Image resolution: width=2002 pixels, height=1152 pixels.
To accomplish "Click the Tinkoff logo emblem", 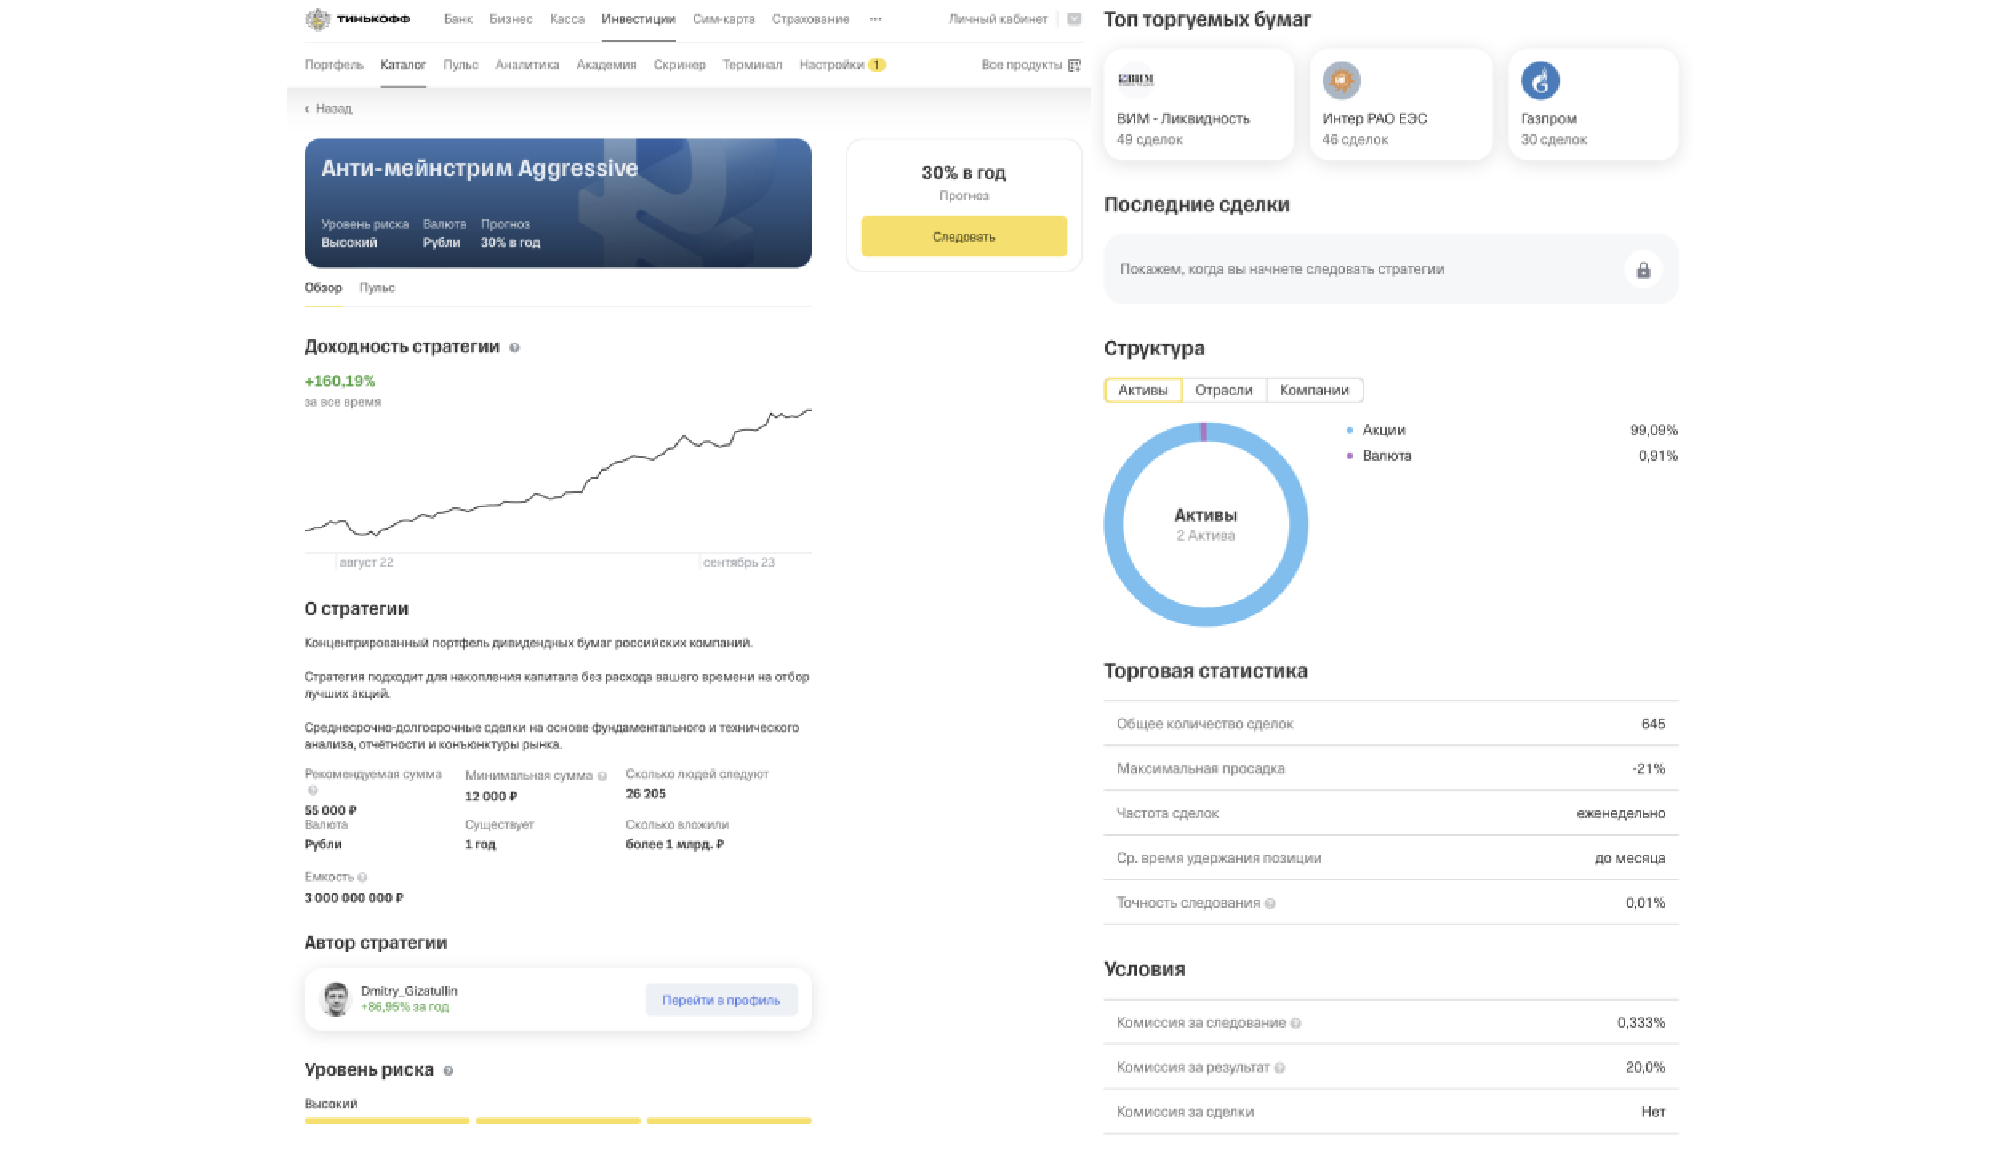I will [317, 19].
